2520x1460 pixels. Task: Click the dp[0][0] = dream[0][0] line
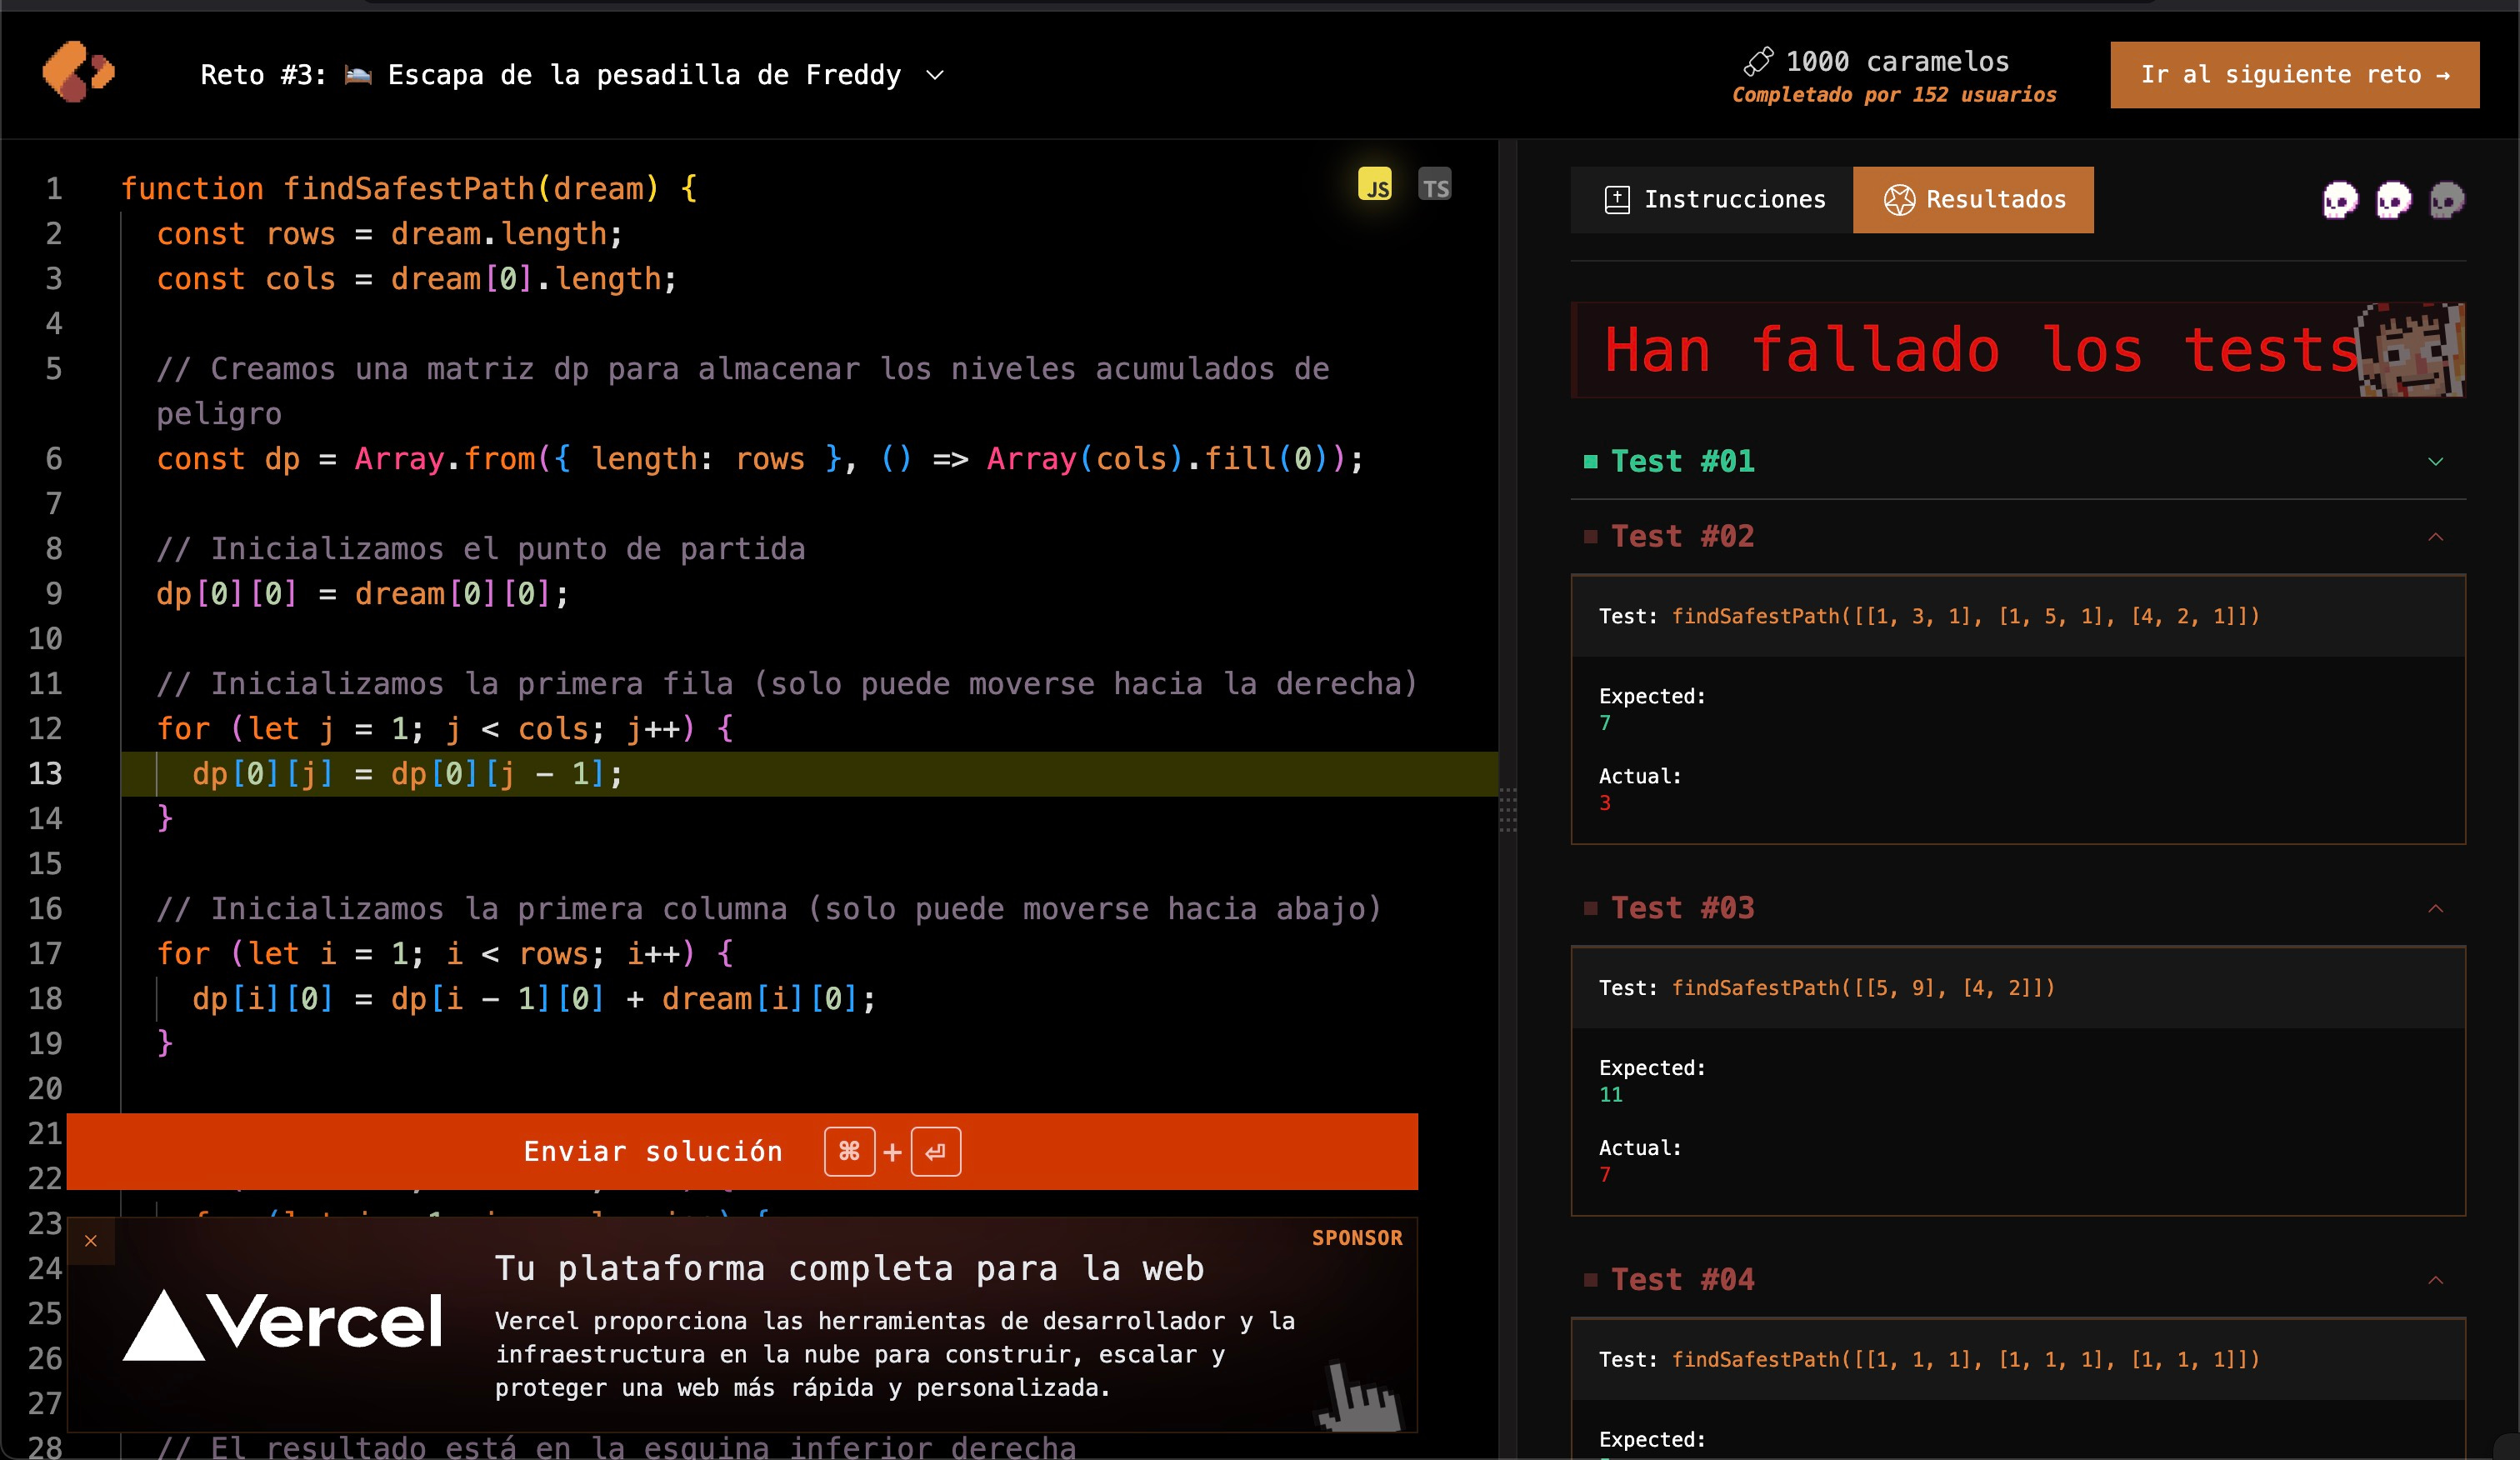[x=362, y=593]
